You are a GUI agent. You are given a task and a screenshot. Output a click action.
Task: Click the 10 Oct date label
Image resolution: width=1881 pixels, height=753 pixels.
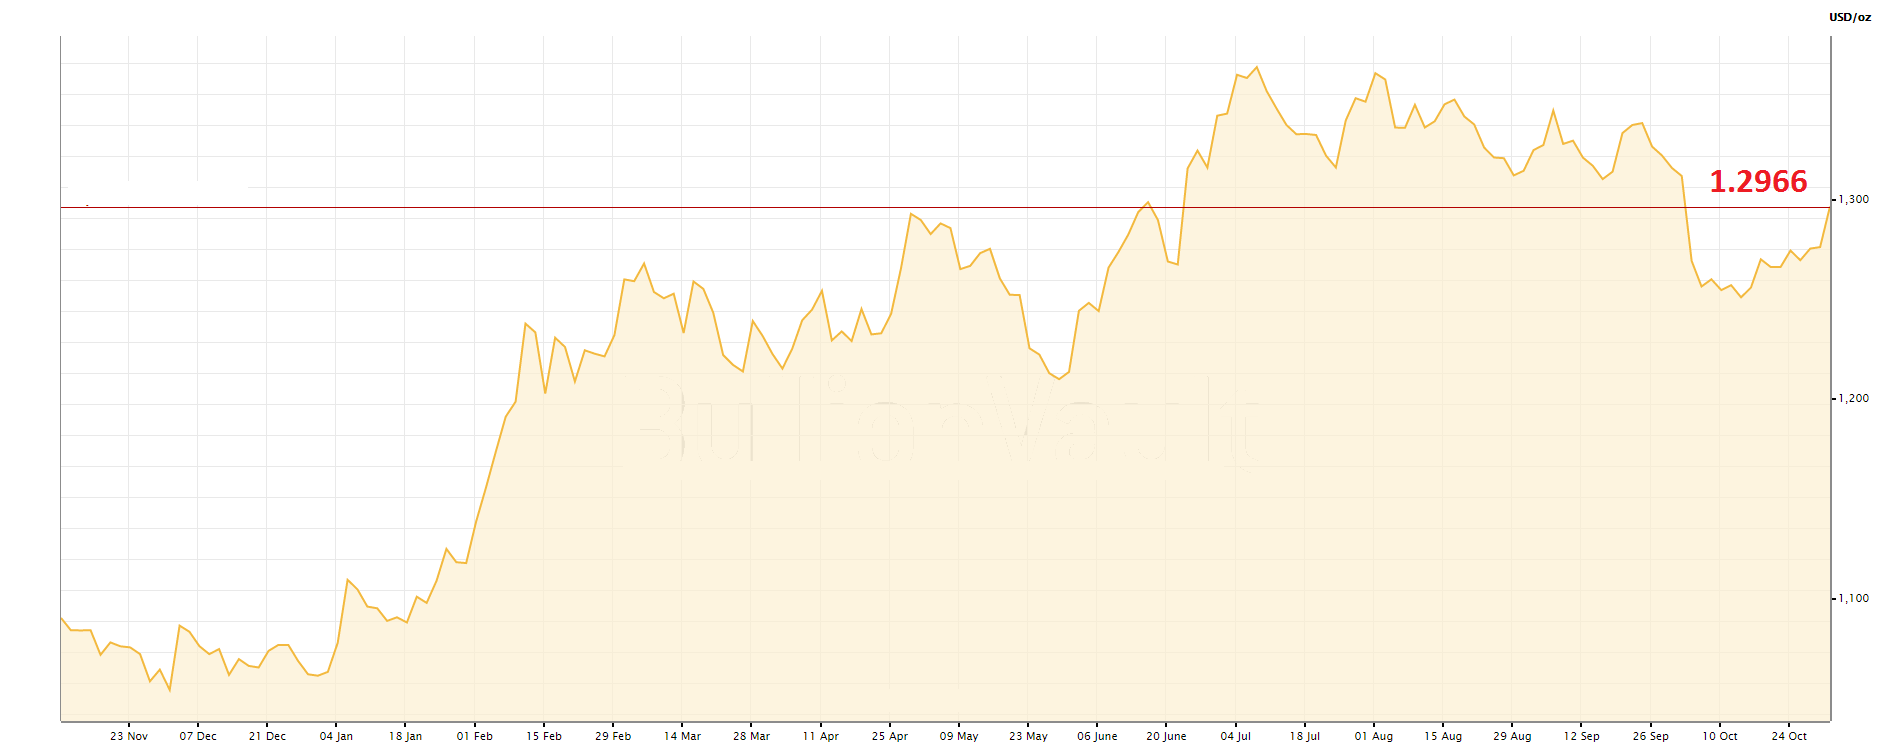[1720, 736]
